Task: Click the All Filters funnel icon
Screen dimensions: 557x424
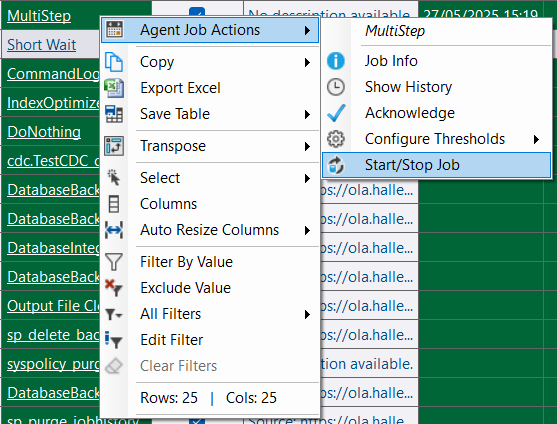Action: (114, 314)
